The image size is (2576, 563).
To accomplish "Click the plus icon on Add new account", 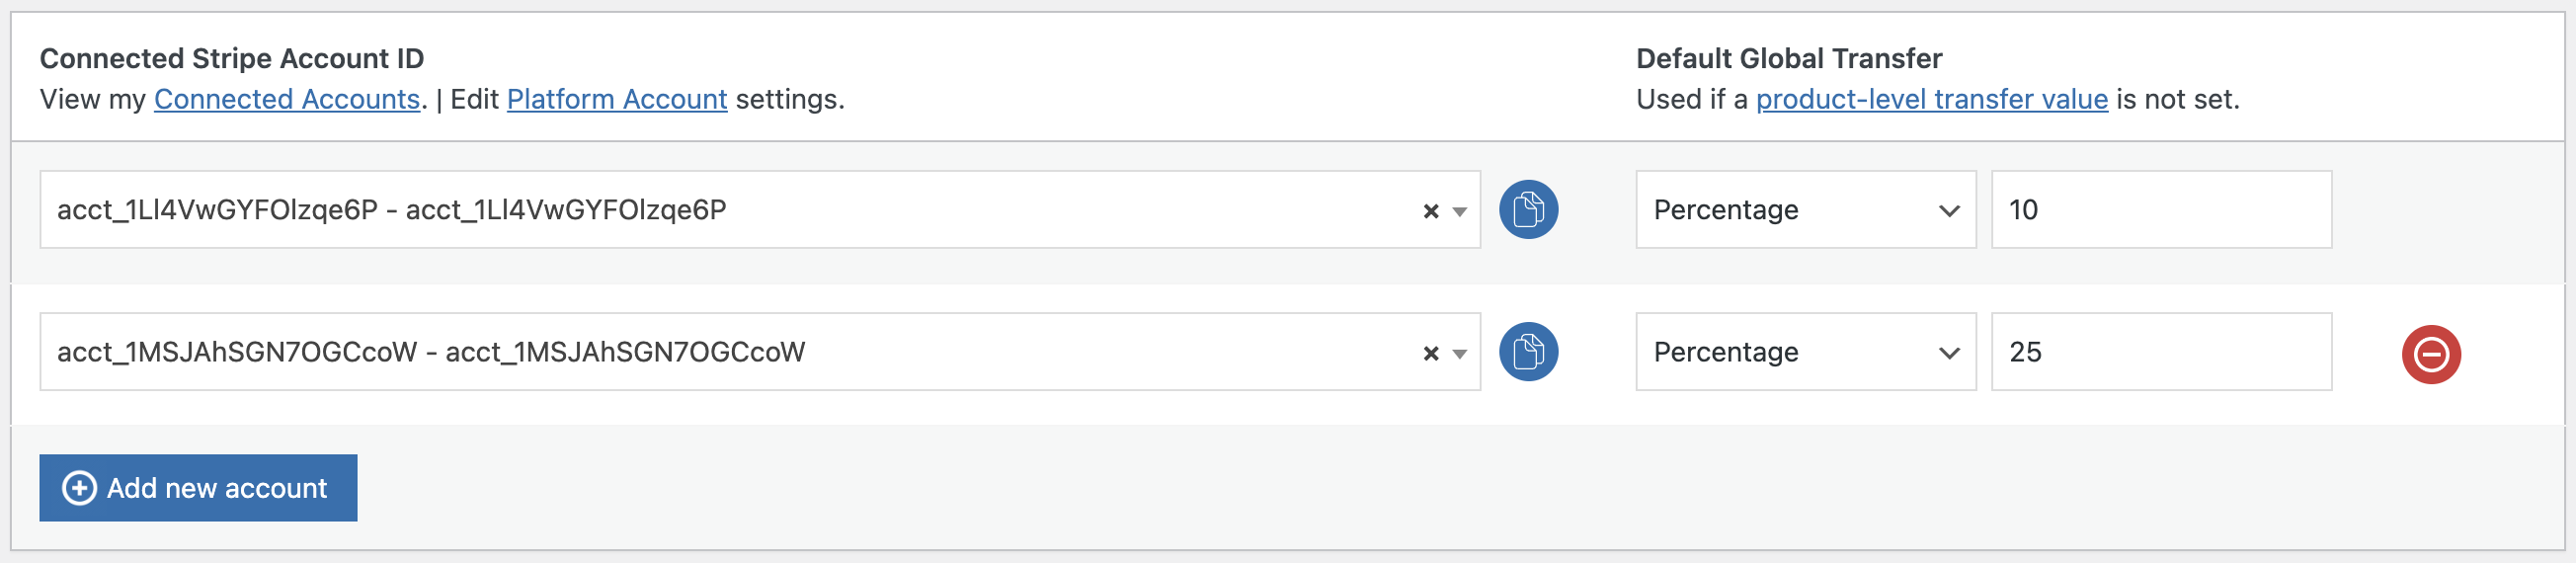I will point(79,488).
